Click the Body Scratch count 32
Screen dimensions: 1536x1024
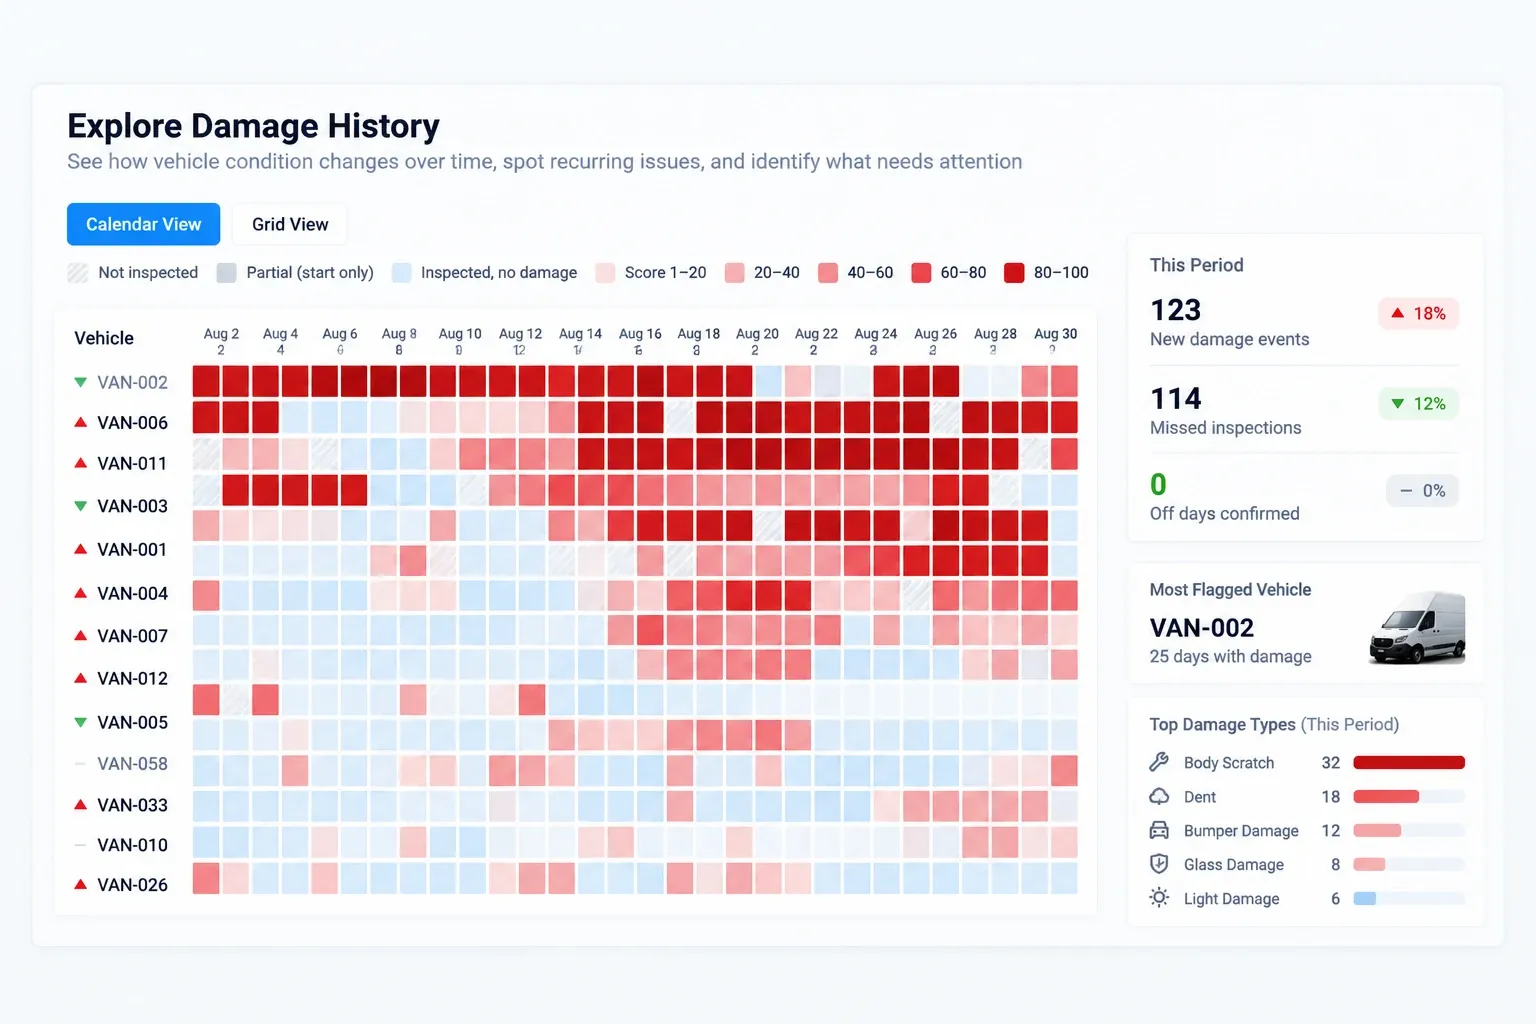(x=1330, y=762)
